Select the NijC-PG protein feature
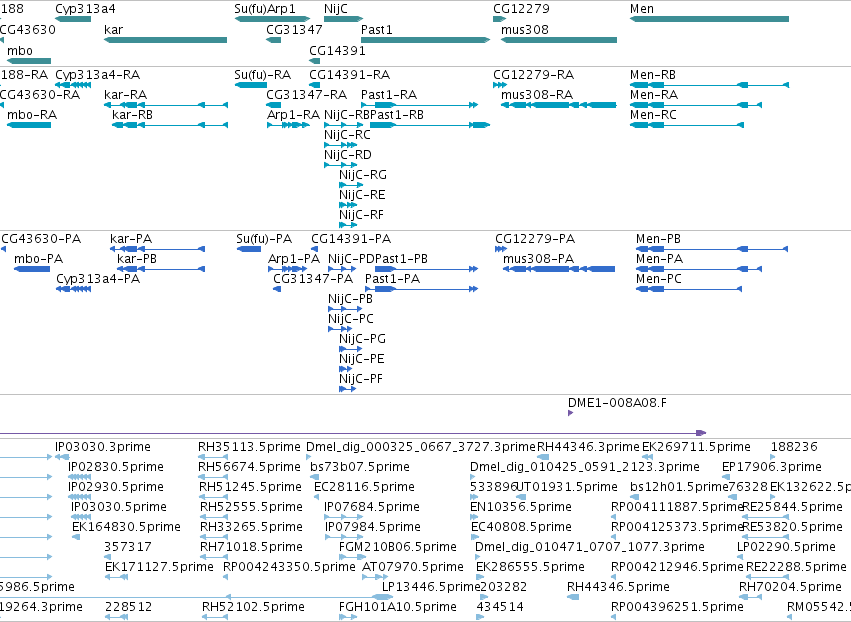The height and width of the screenshot is (622, 851). 350,349
